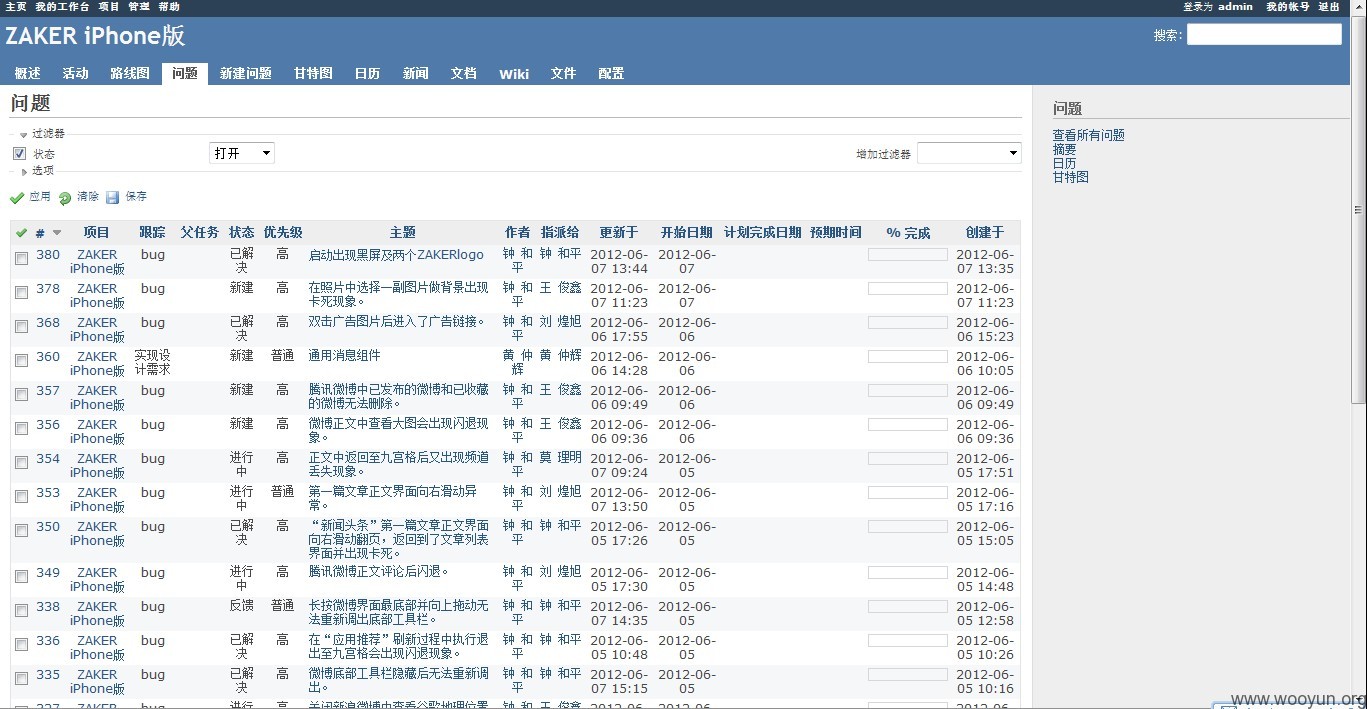Check the box for issue 368
The image size is (1367, 709).
pos(21,326)
